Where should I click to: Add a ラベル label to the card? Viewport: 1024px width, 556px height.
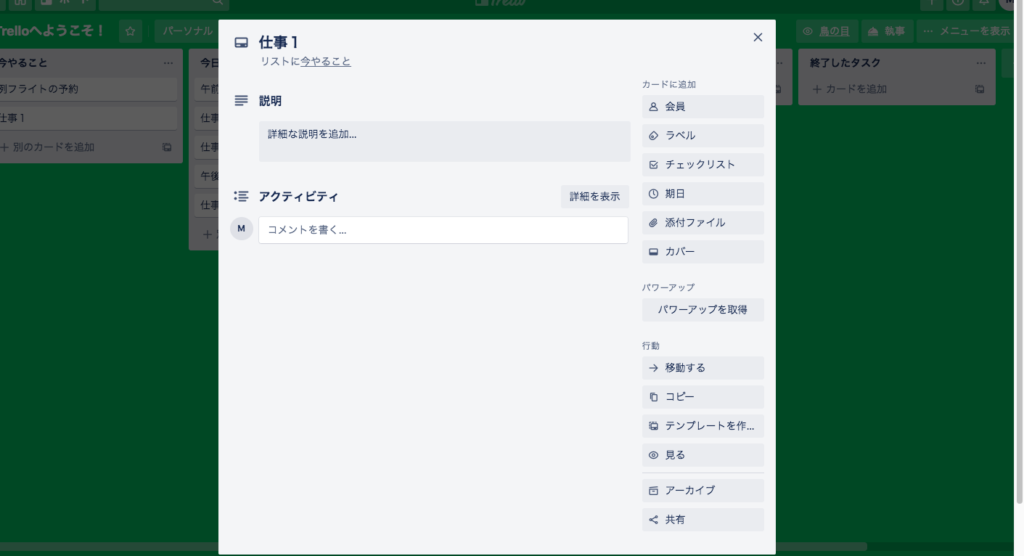[x=703, y=136]
